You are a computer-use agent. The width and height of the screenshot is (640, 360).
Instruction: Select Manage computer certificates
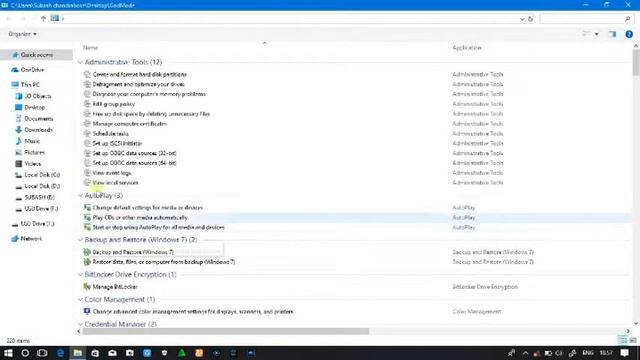point(130,124)
